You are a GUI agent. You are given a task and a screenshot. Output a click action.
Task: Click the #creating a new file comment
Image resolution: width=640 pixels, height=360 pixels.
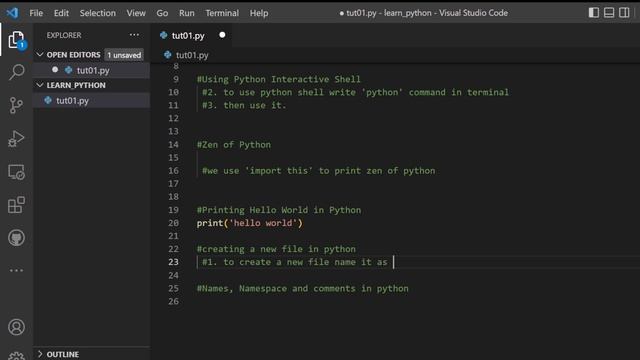276,249
